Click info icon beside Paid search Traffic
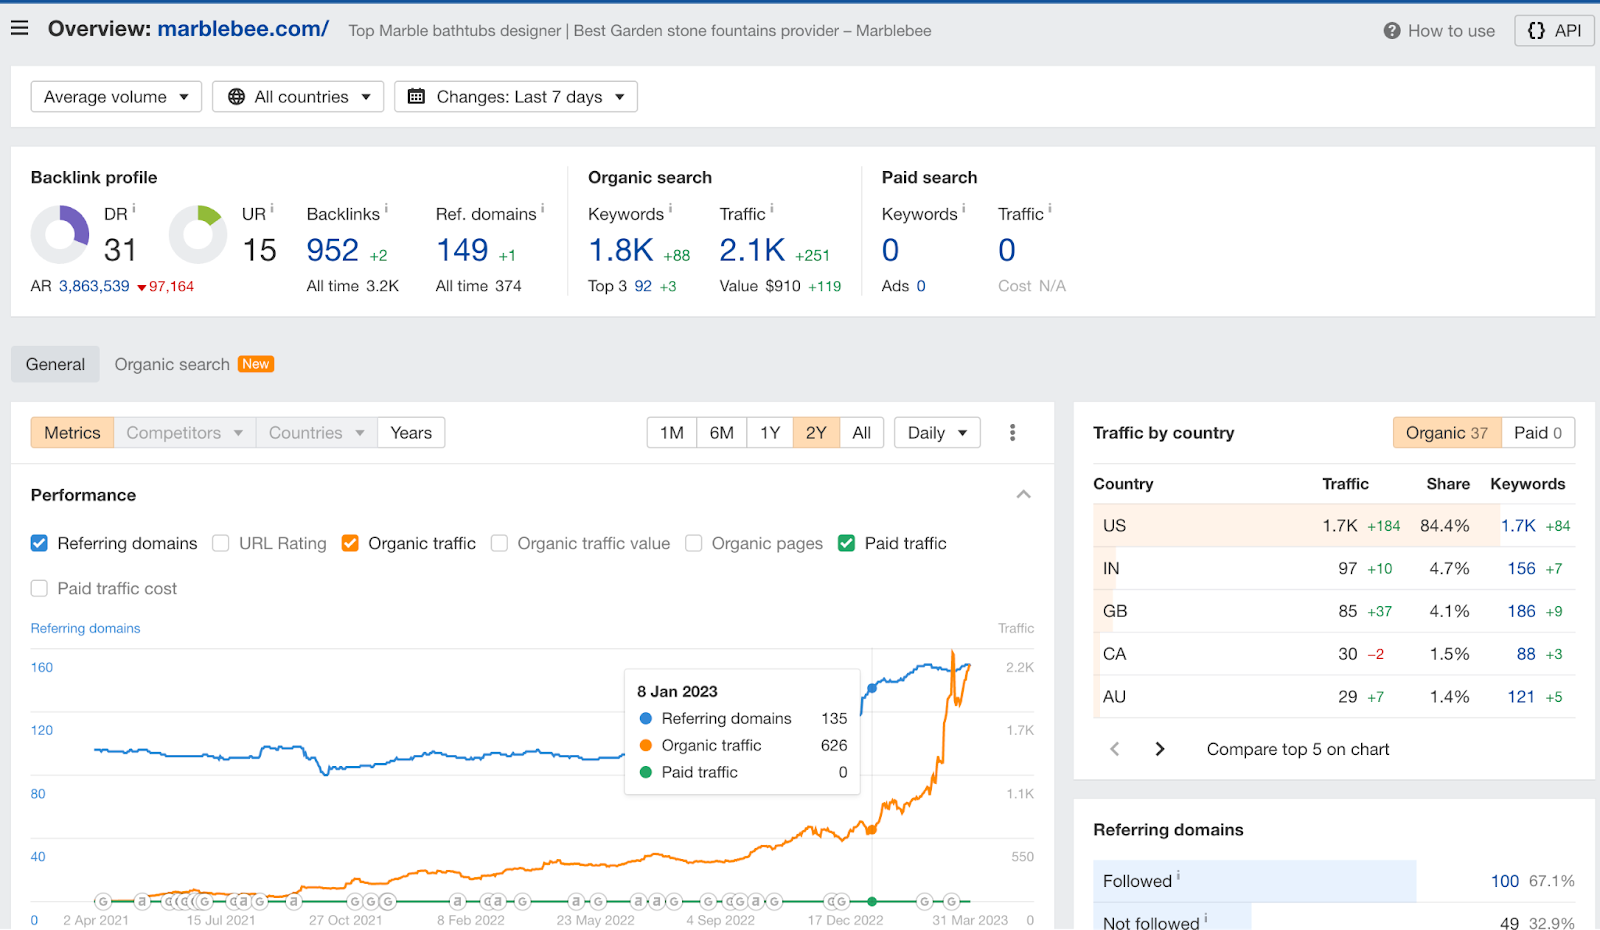The width and height of the screenshot is (1600, 930). [x=1050, y=209]
